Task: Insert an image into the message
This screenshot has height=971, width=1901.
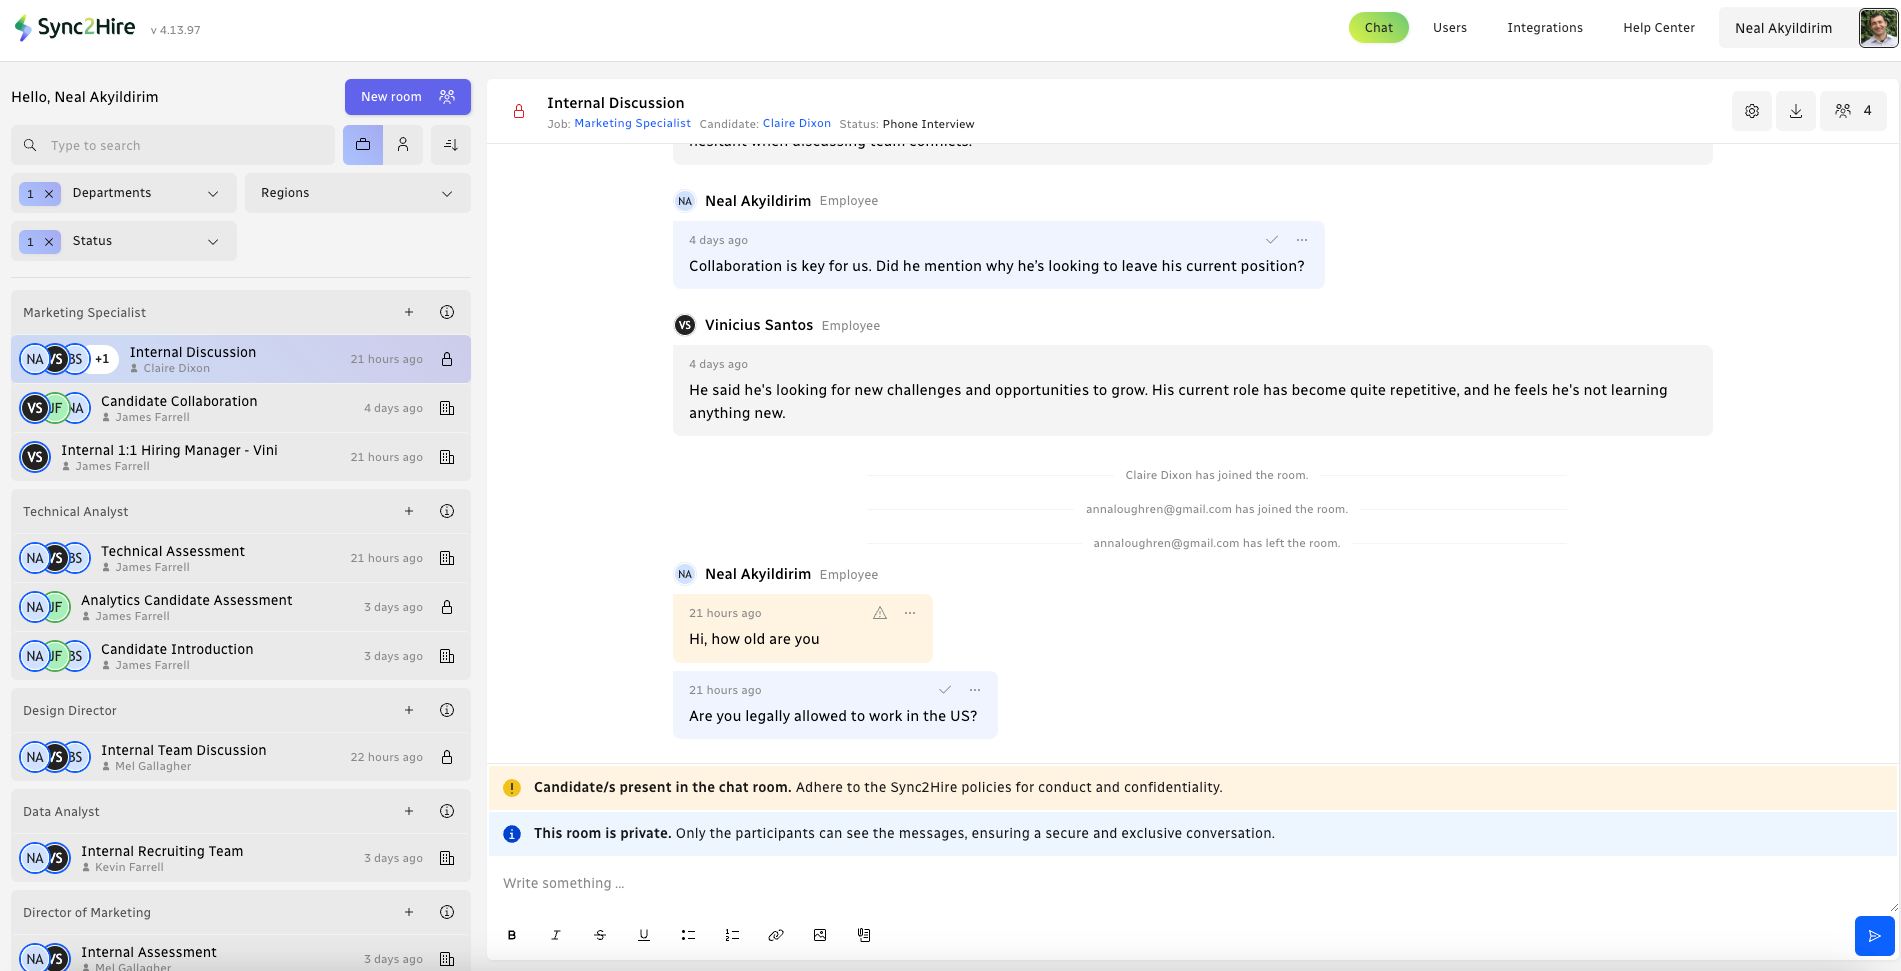Action: pos(820,935)
